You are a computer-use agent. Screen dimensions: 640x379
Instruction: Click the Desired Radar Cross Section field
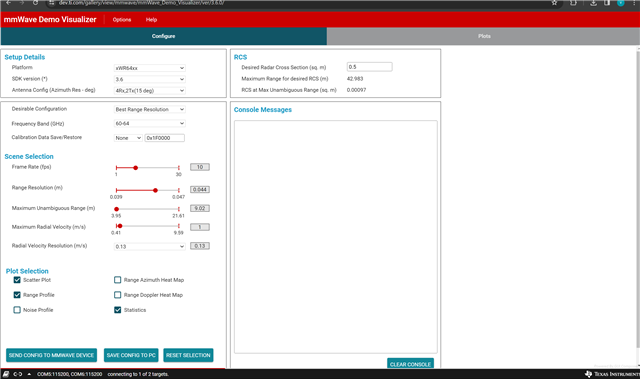coord(369,67)
